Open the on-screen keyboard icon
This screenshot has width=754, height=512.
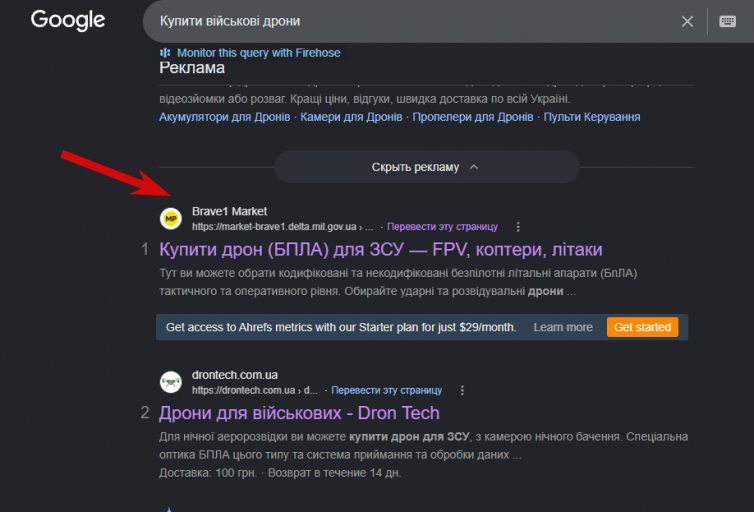click(x=727, y=21)
